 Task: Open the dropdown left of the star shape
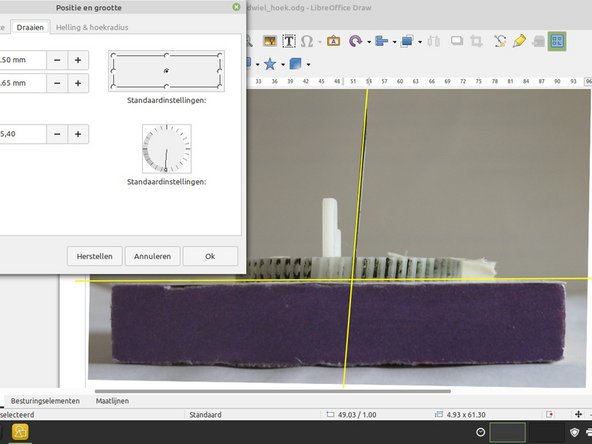click(257, 65)
